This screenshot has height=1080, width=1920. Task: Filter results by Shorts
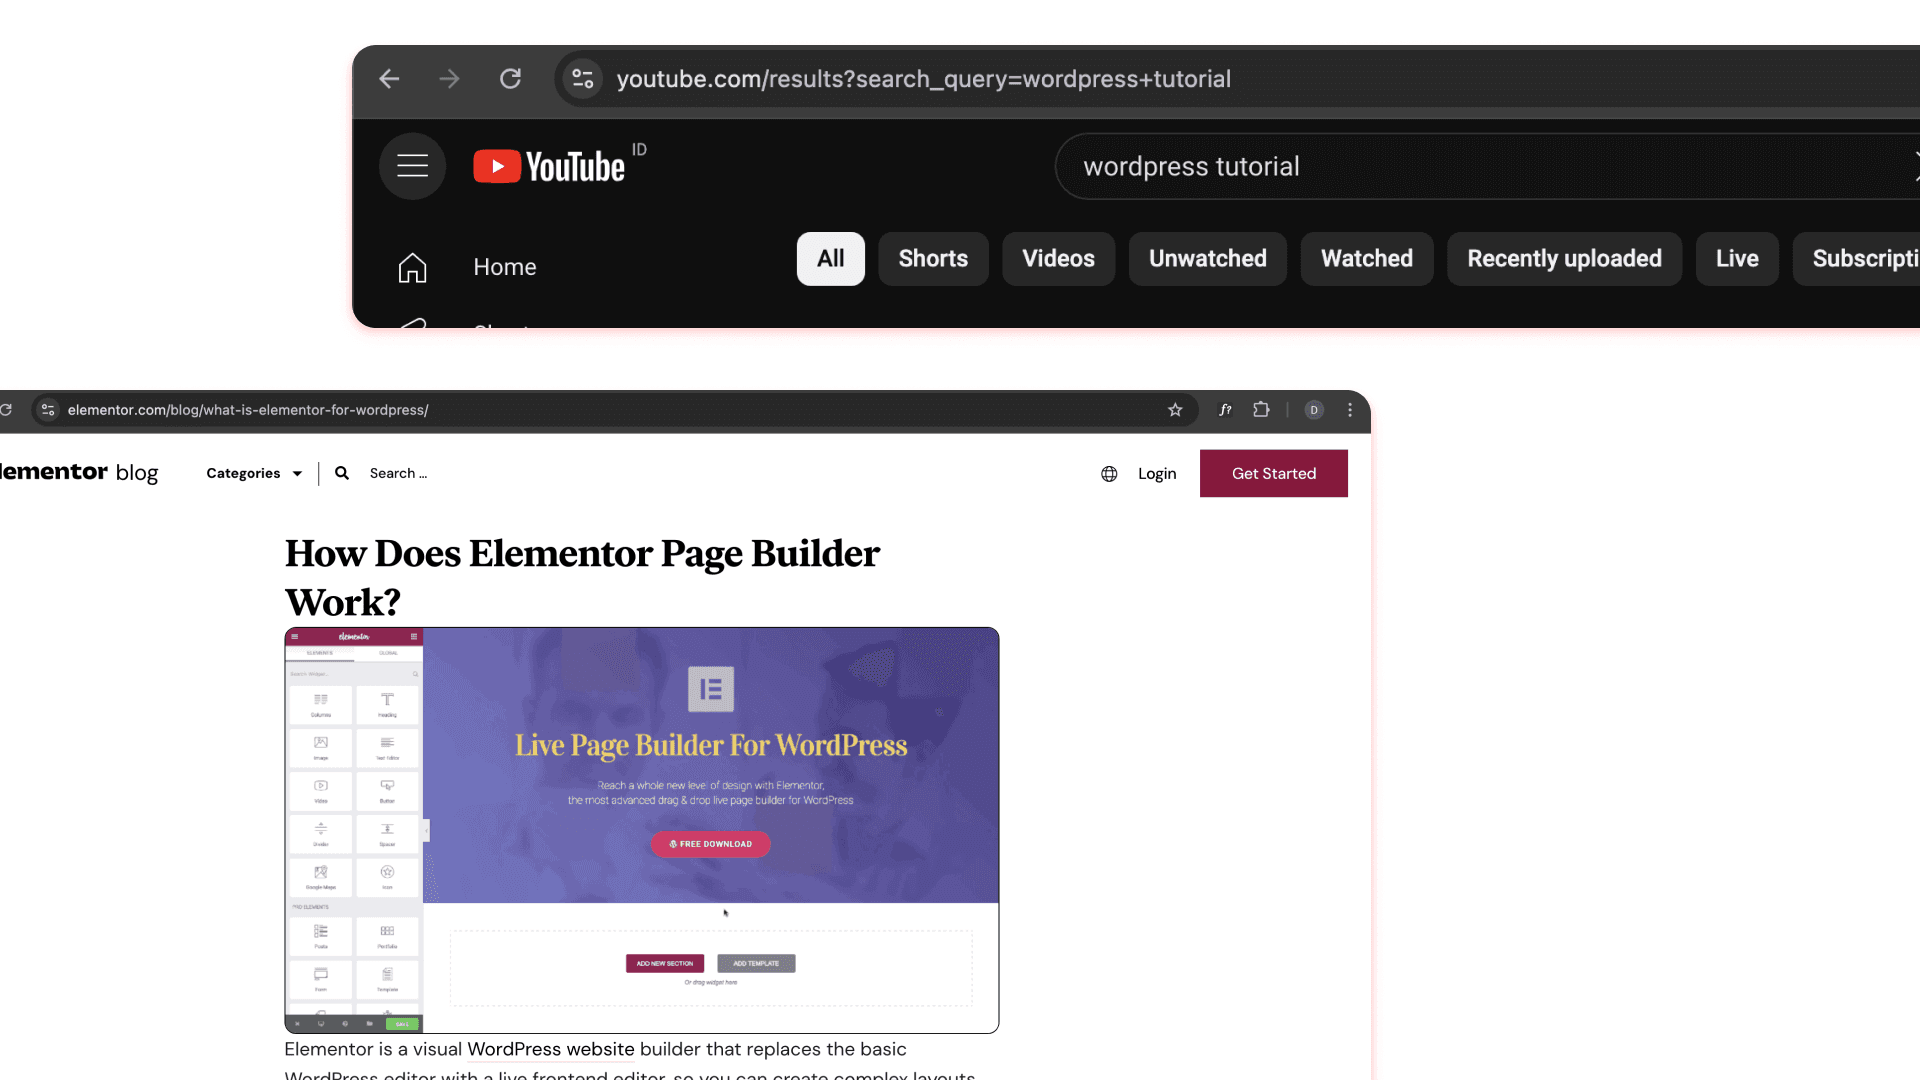coord(933,259)
